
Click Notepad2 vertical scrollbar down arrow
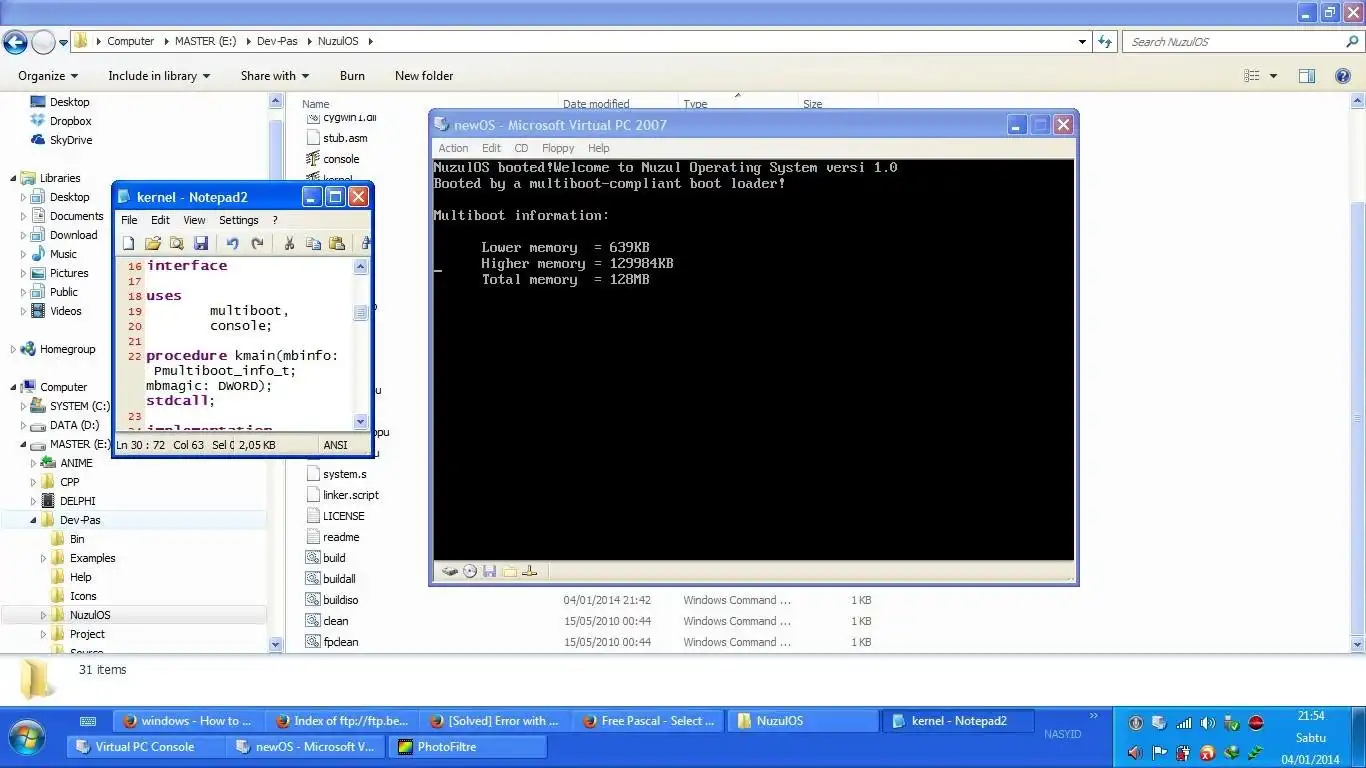click(x=361, y=422)
